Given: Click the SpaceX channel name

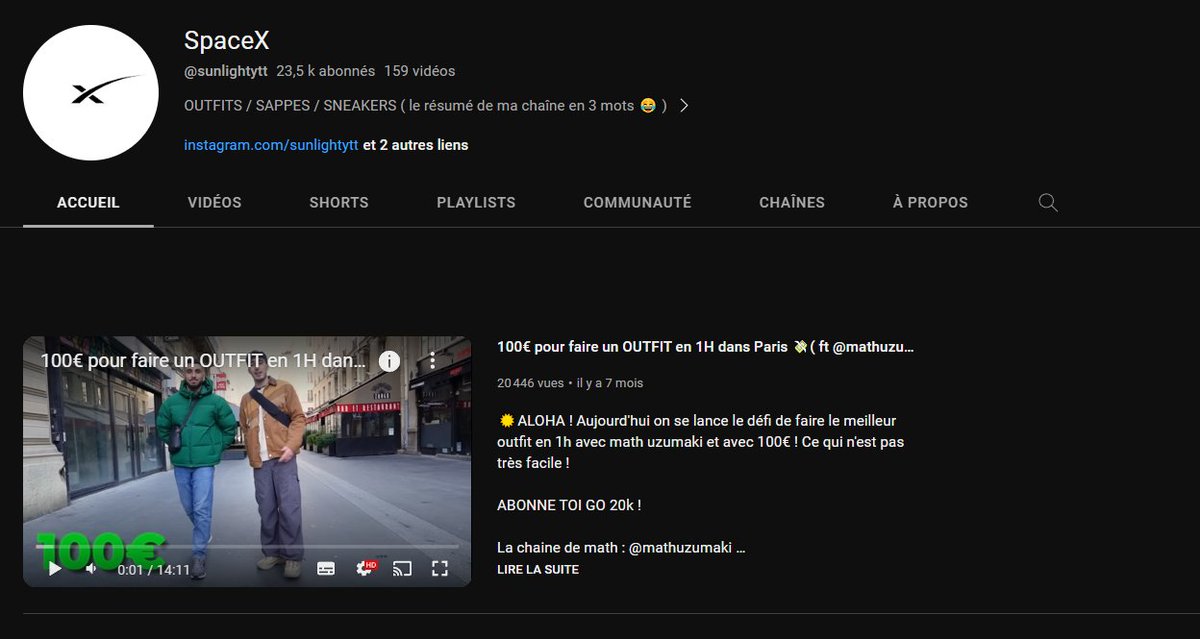Looking at the screenshot, I should [x=227, y=40].
